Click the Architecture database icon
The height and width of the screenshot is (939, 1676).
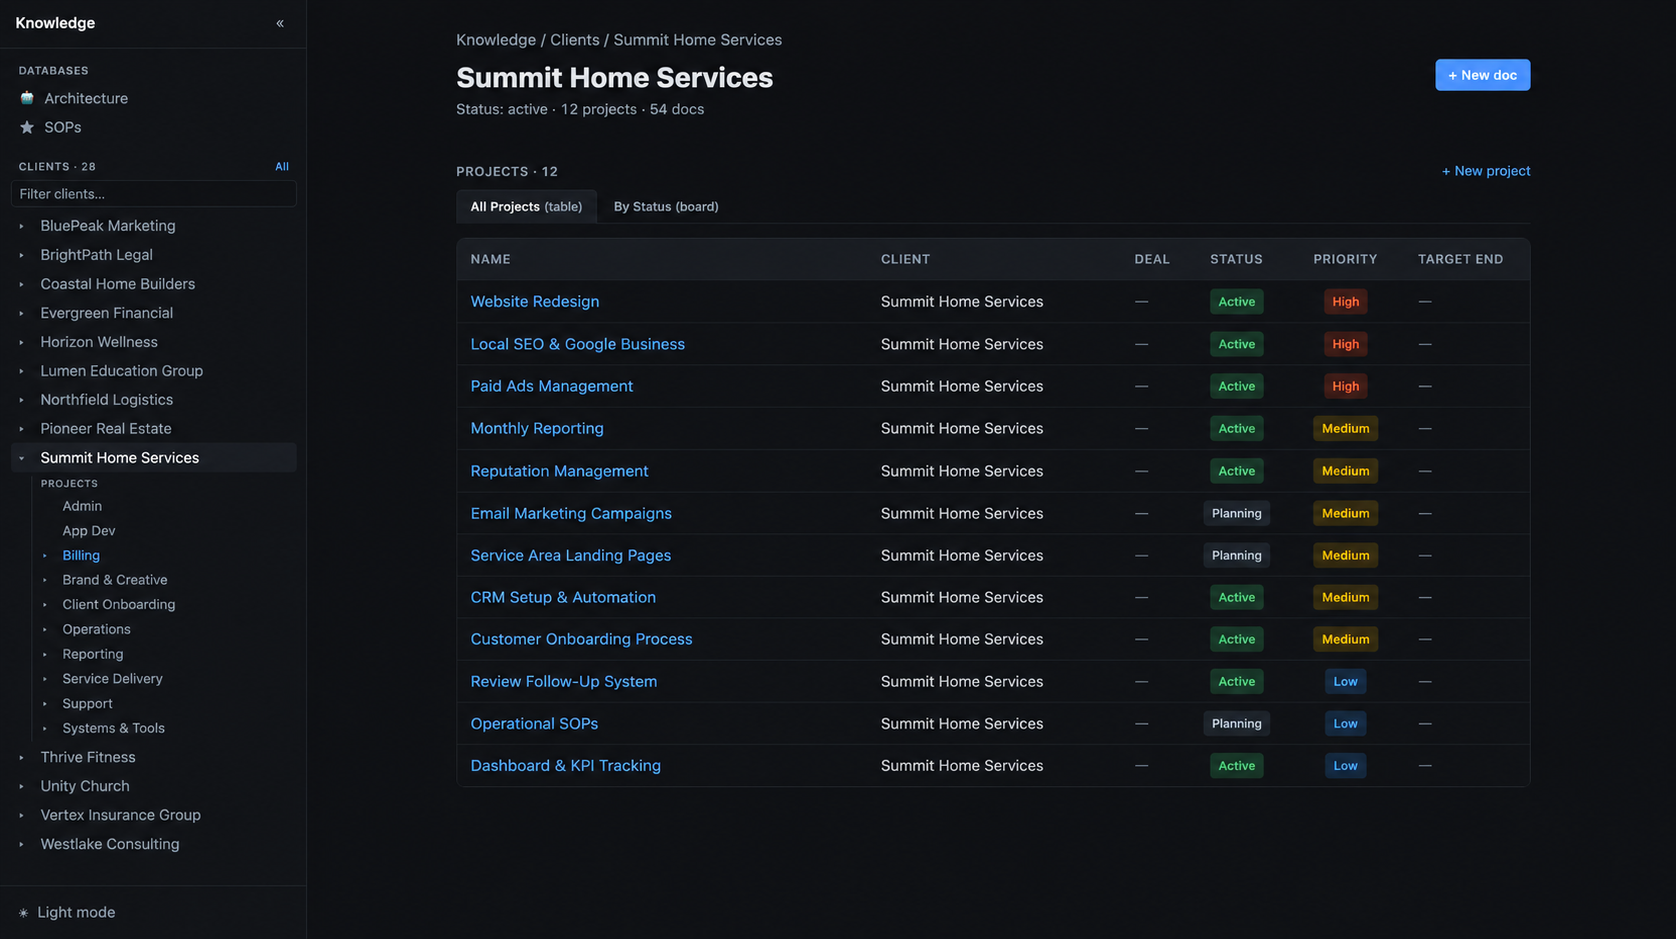click(27, 98)
